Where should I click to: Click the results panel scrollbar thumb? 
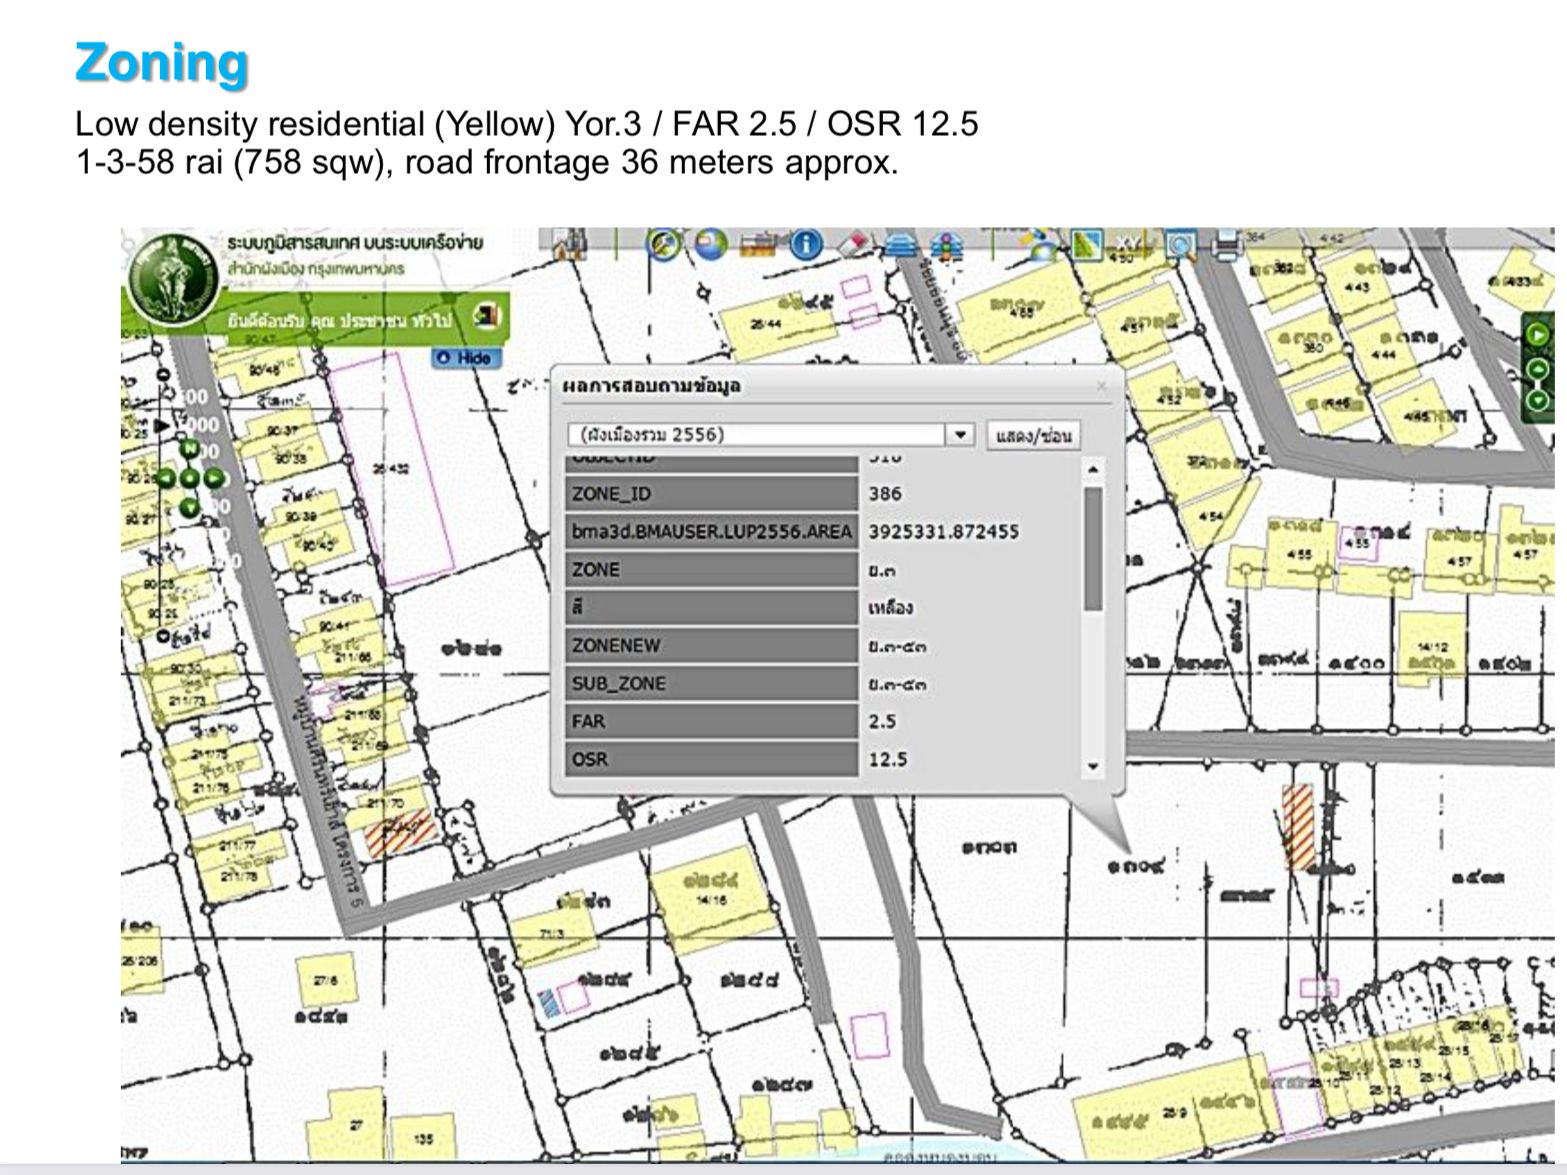[x=1093, y=548]
